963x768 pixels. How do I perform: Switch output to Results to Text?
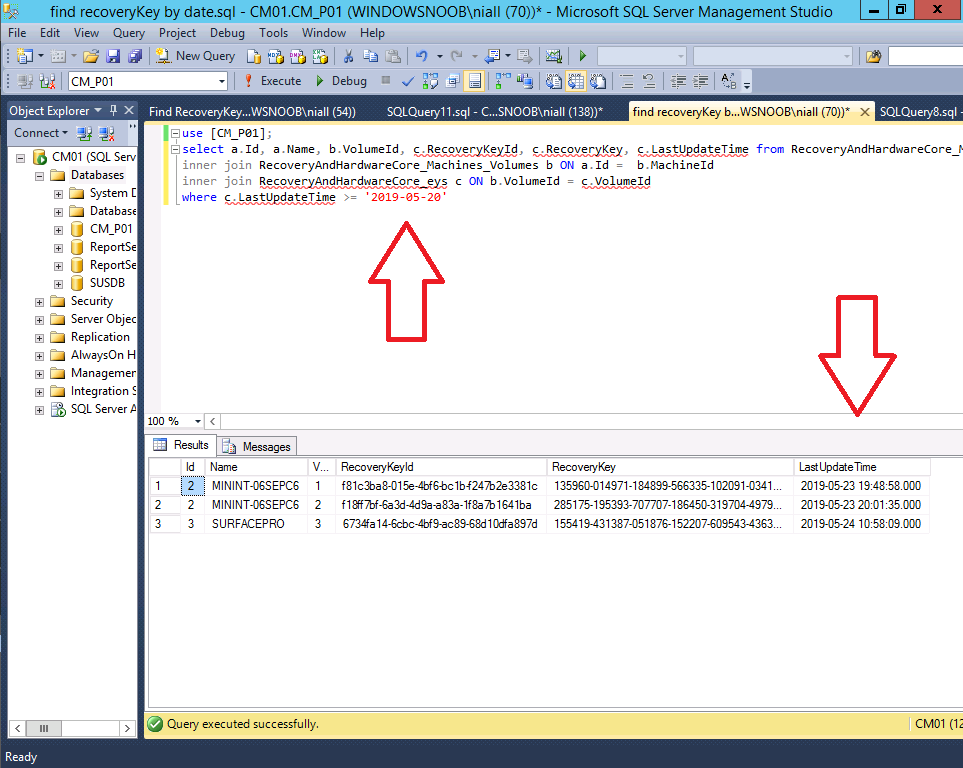click(x=554, y=81)
